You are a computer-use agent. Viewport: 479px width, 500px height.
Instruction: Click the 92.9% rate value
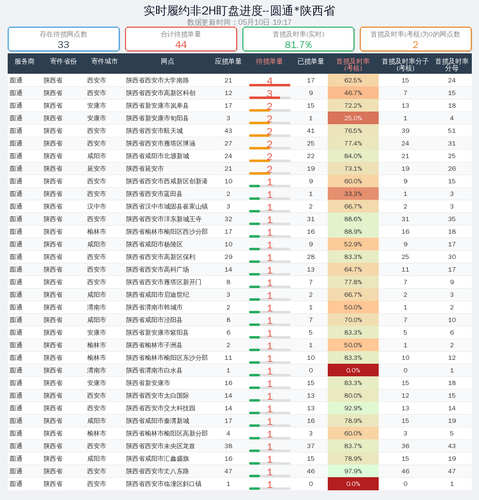click(x=353, y=408)
